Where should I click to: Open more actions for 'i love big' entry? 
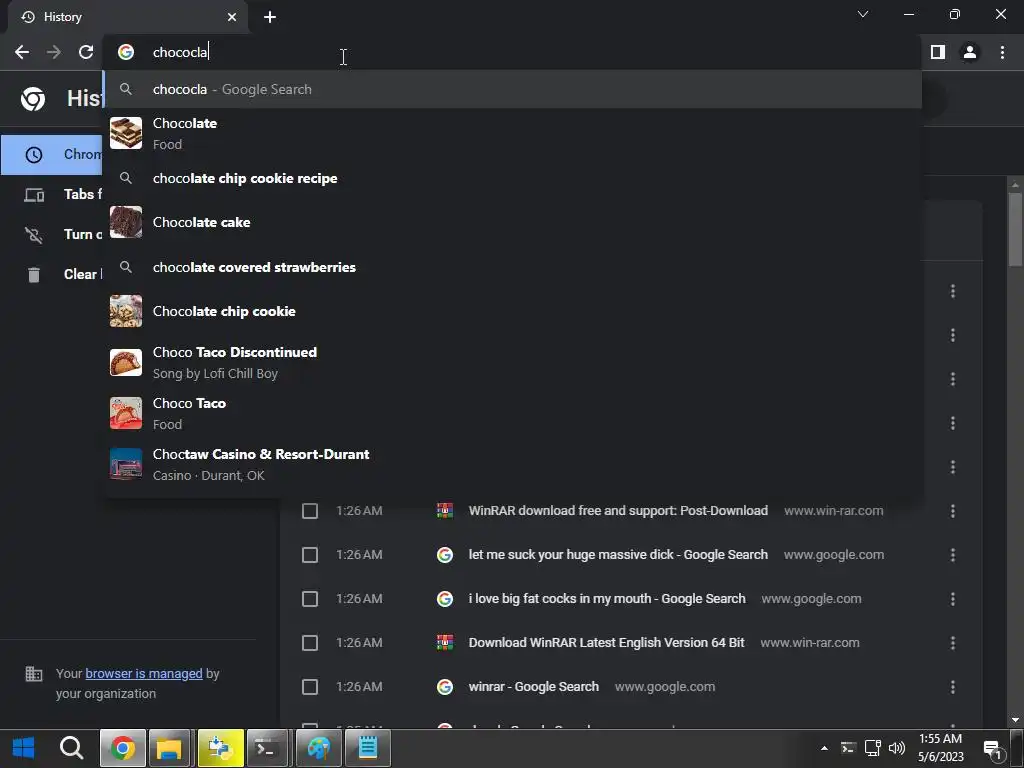[953, 599]
